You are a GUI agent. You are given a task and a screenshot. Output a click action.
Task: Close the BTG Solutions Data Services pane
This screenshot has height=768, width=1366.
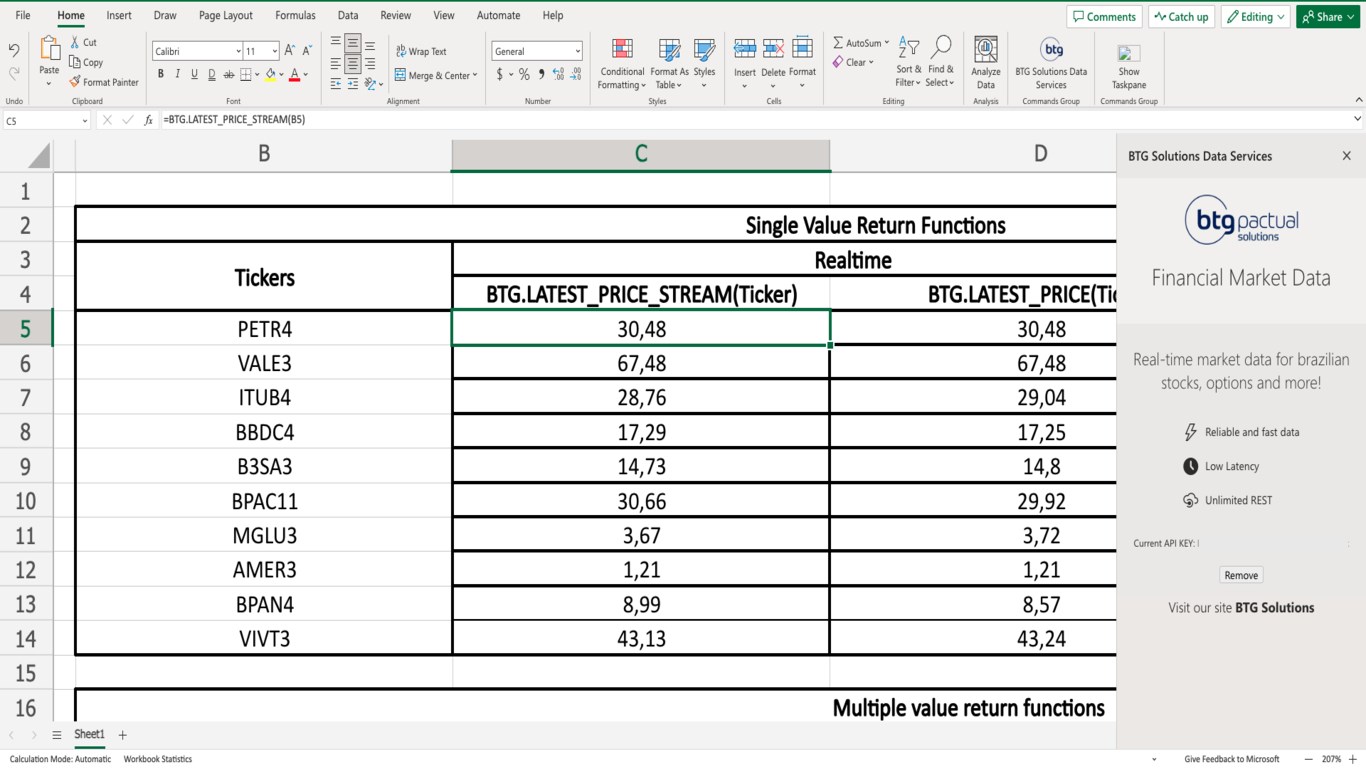[1346, 156]
